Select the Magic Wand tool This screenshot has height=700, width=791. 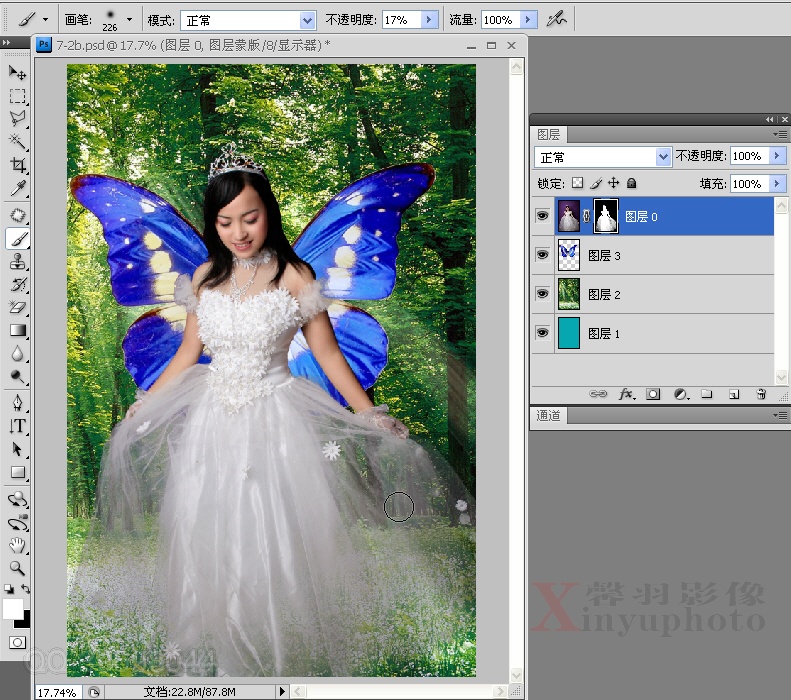(17, 142)
